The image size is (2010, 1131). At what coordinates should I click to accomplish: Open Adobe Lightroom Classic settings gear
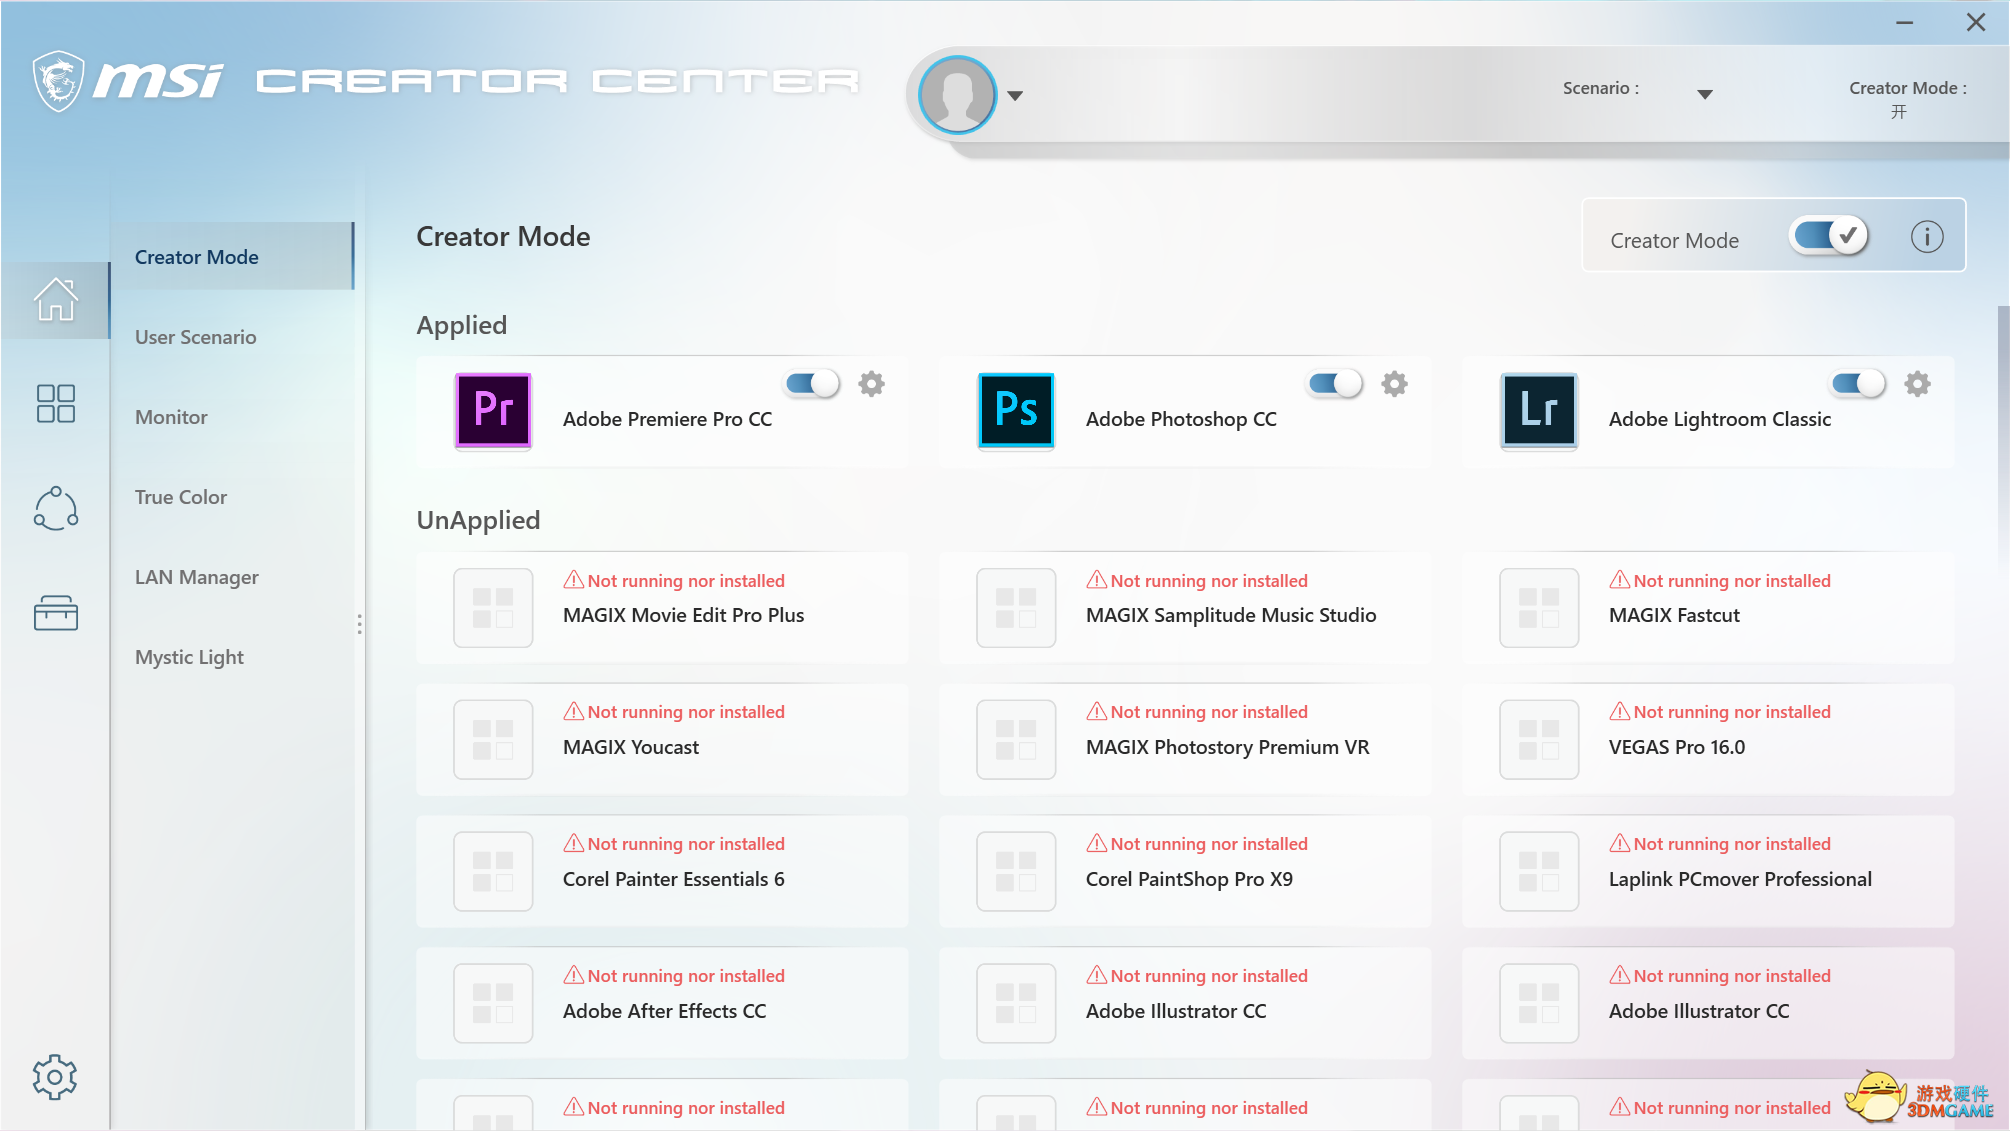pyautogui.click(x=1916, y=384)
